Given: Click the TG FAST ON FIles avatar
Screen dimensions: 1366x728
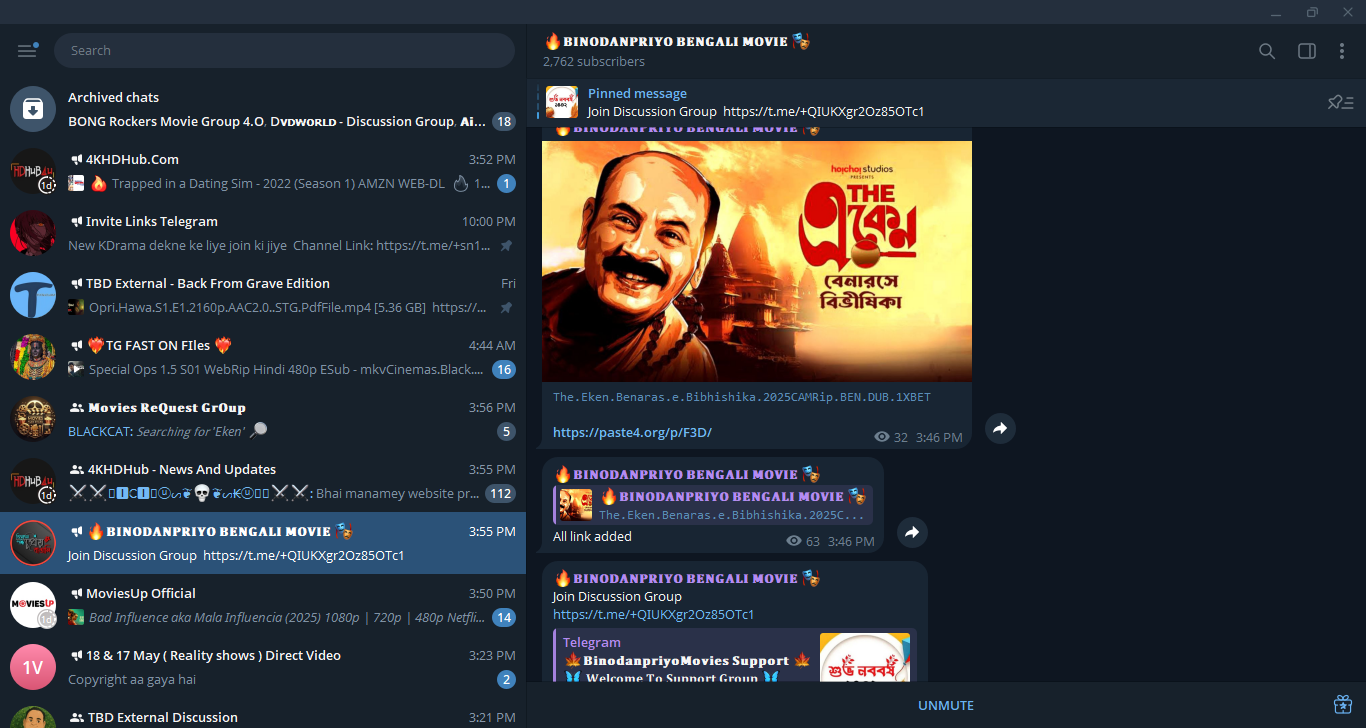Looking at the screenshot, I should (32, 357).
